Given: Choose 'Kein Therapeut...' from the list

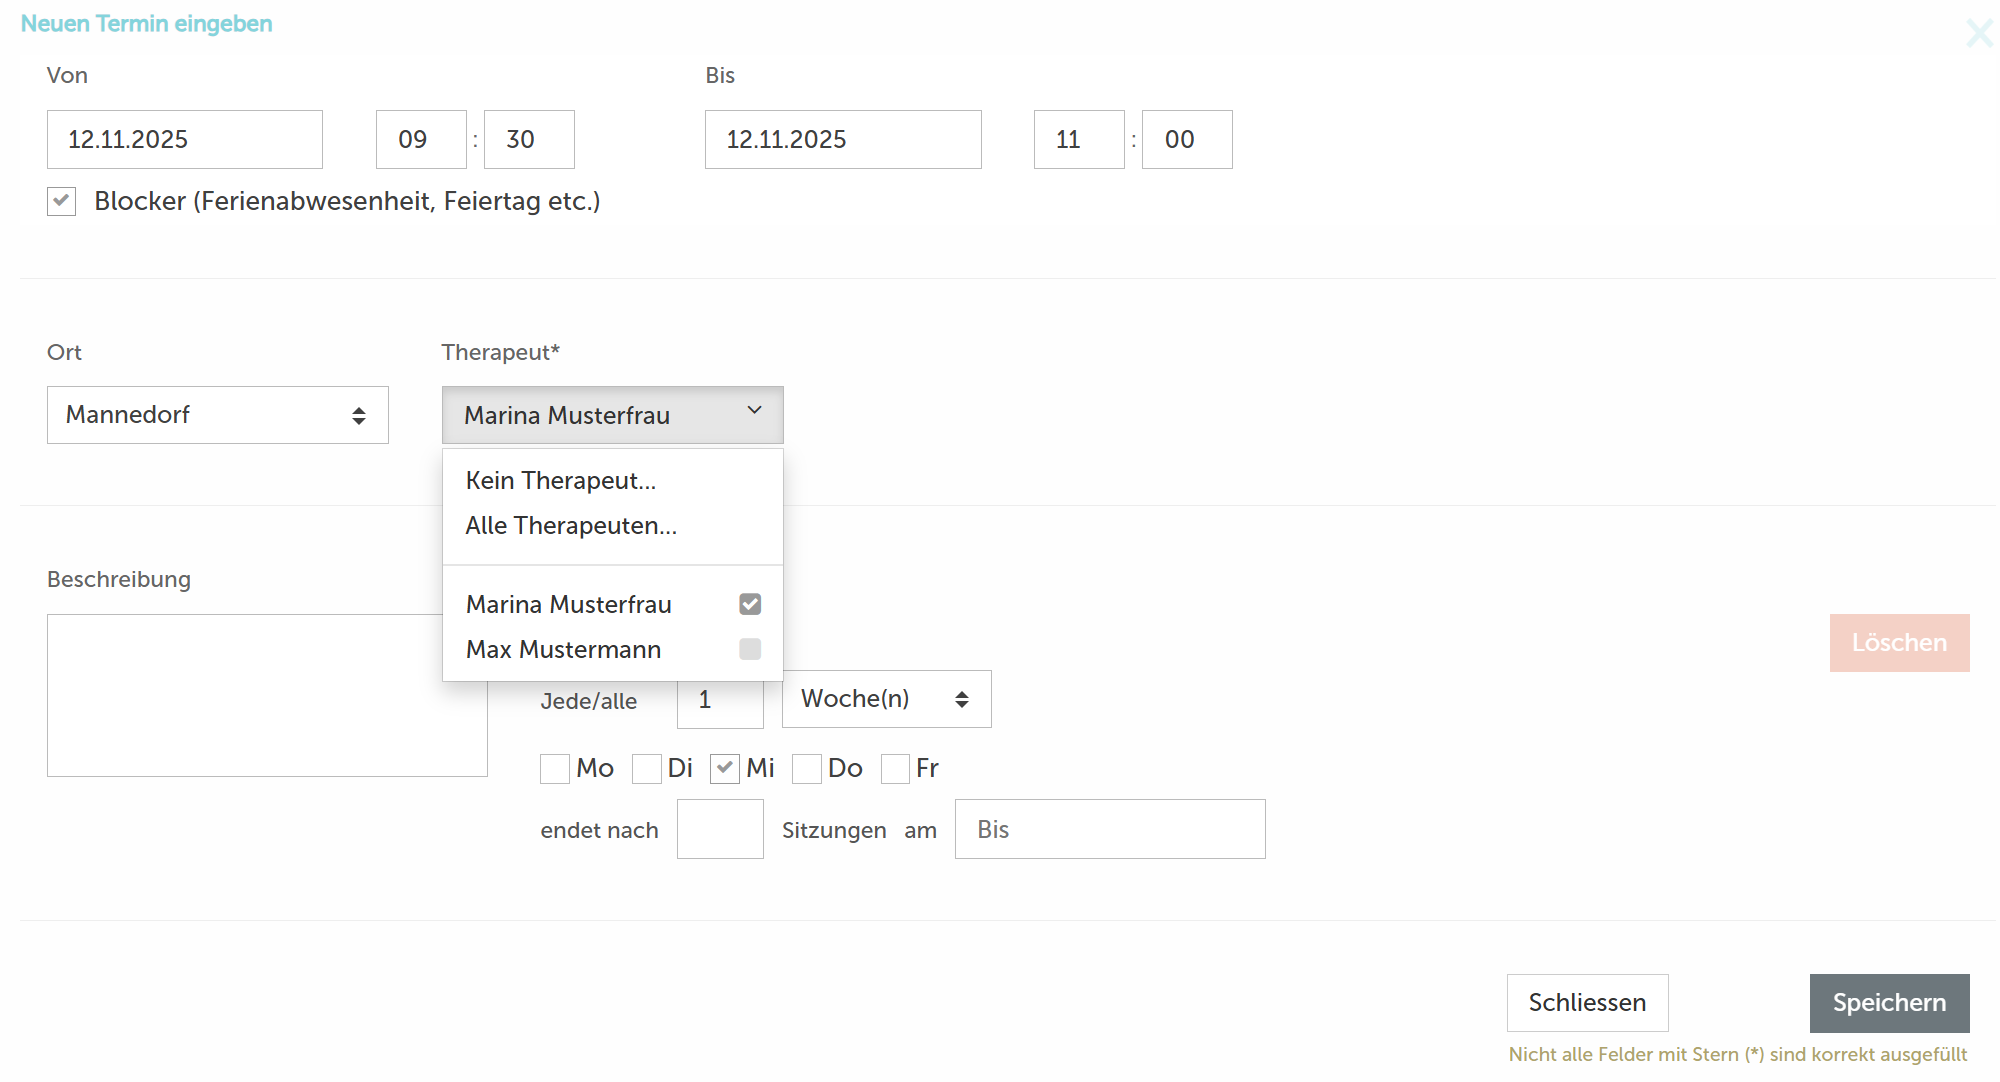Looking at the screenshot, I should tap(561, 481).
